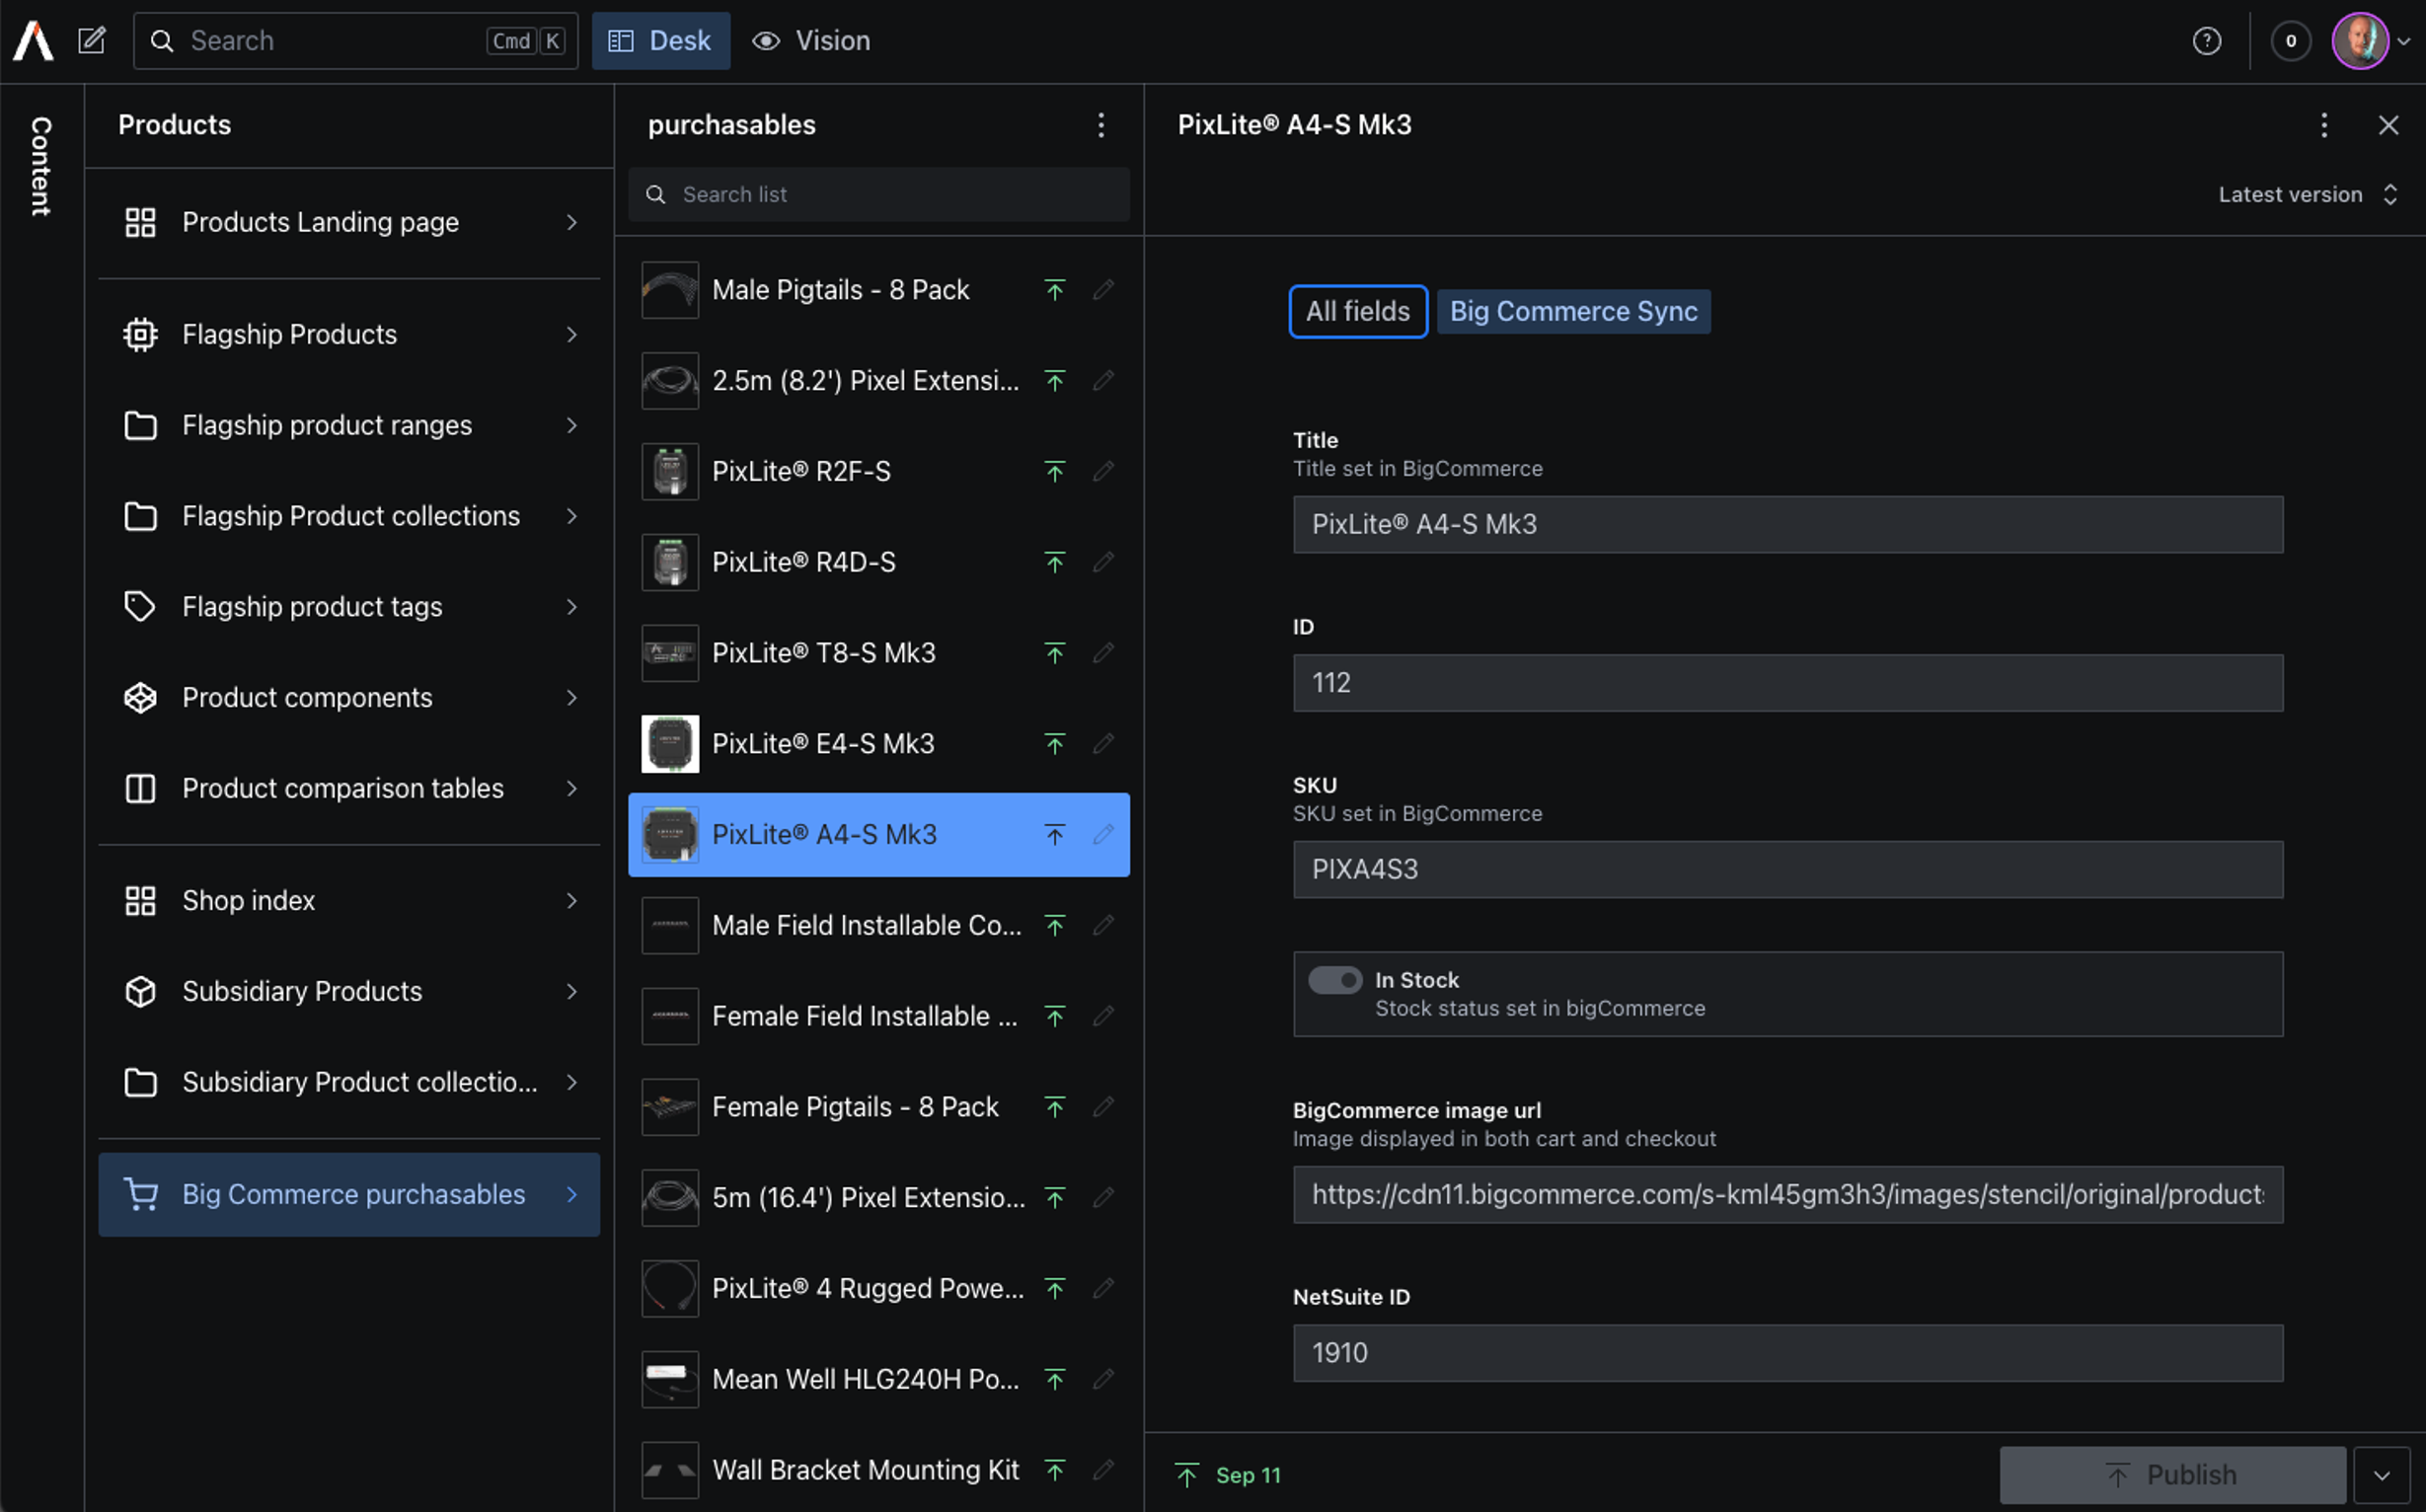Viewport: 2426px width, 1512px height.
Task: Click the compose new document pencil icon
Action: (92, 40)
